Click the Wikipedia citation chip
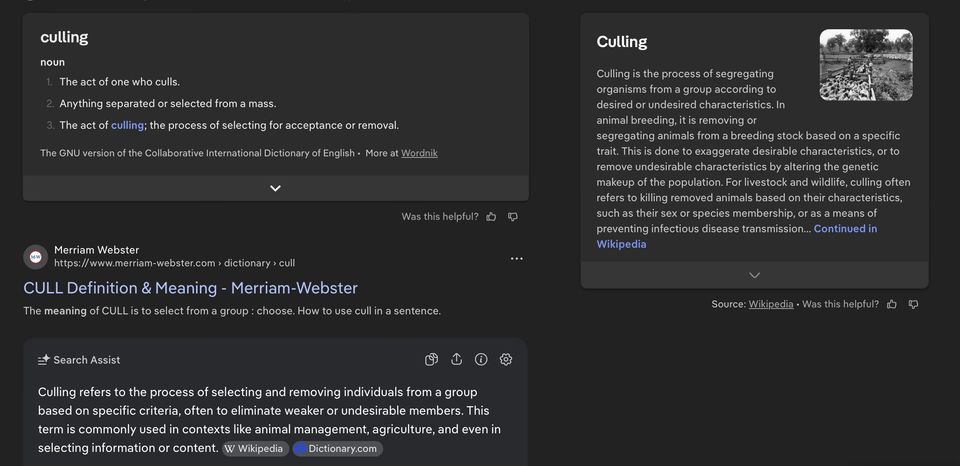This screenshot has width=960, height=466. coord(255,449)
